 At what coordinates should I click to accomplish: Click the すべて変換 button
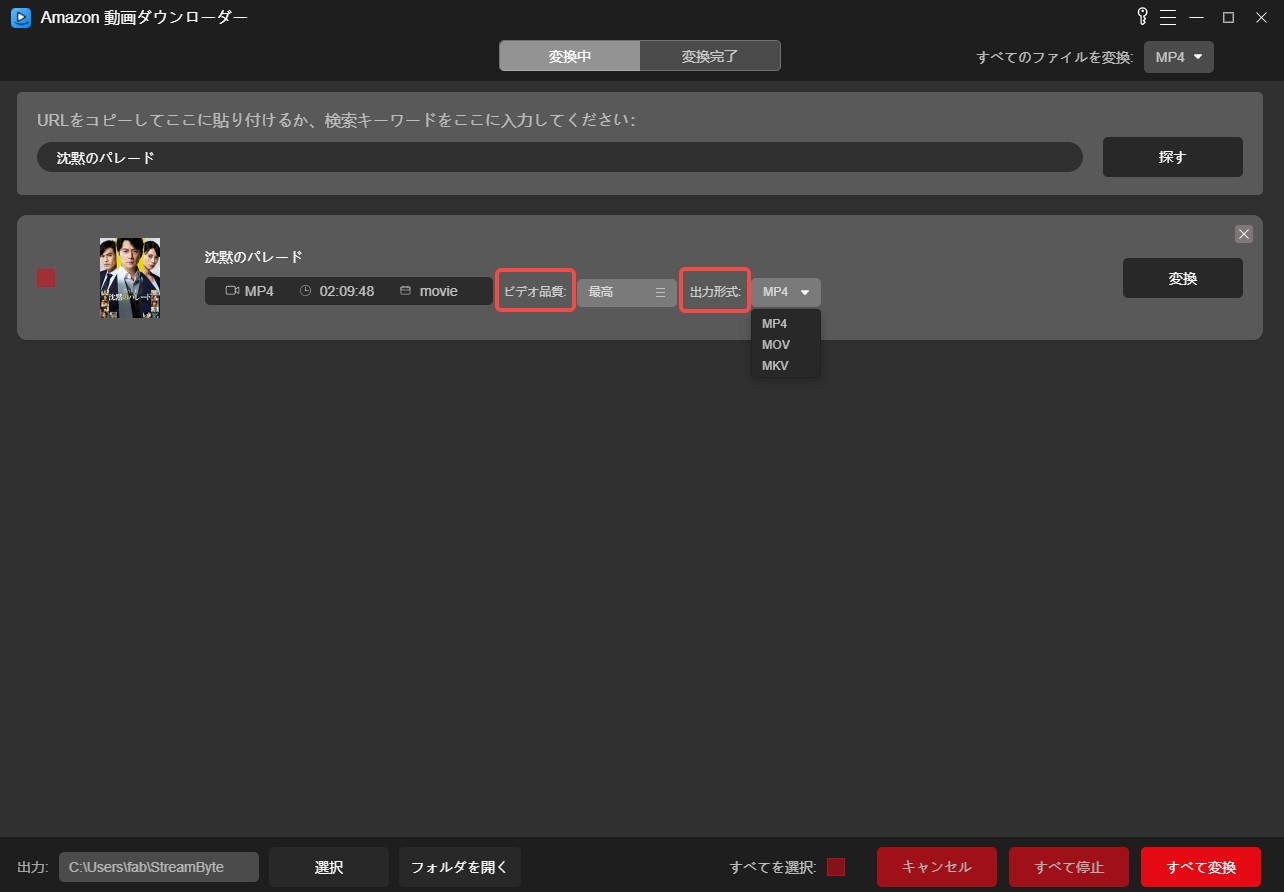point(1201,867)
